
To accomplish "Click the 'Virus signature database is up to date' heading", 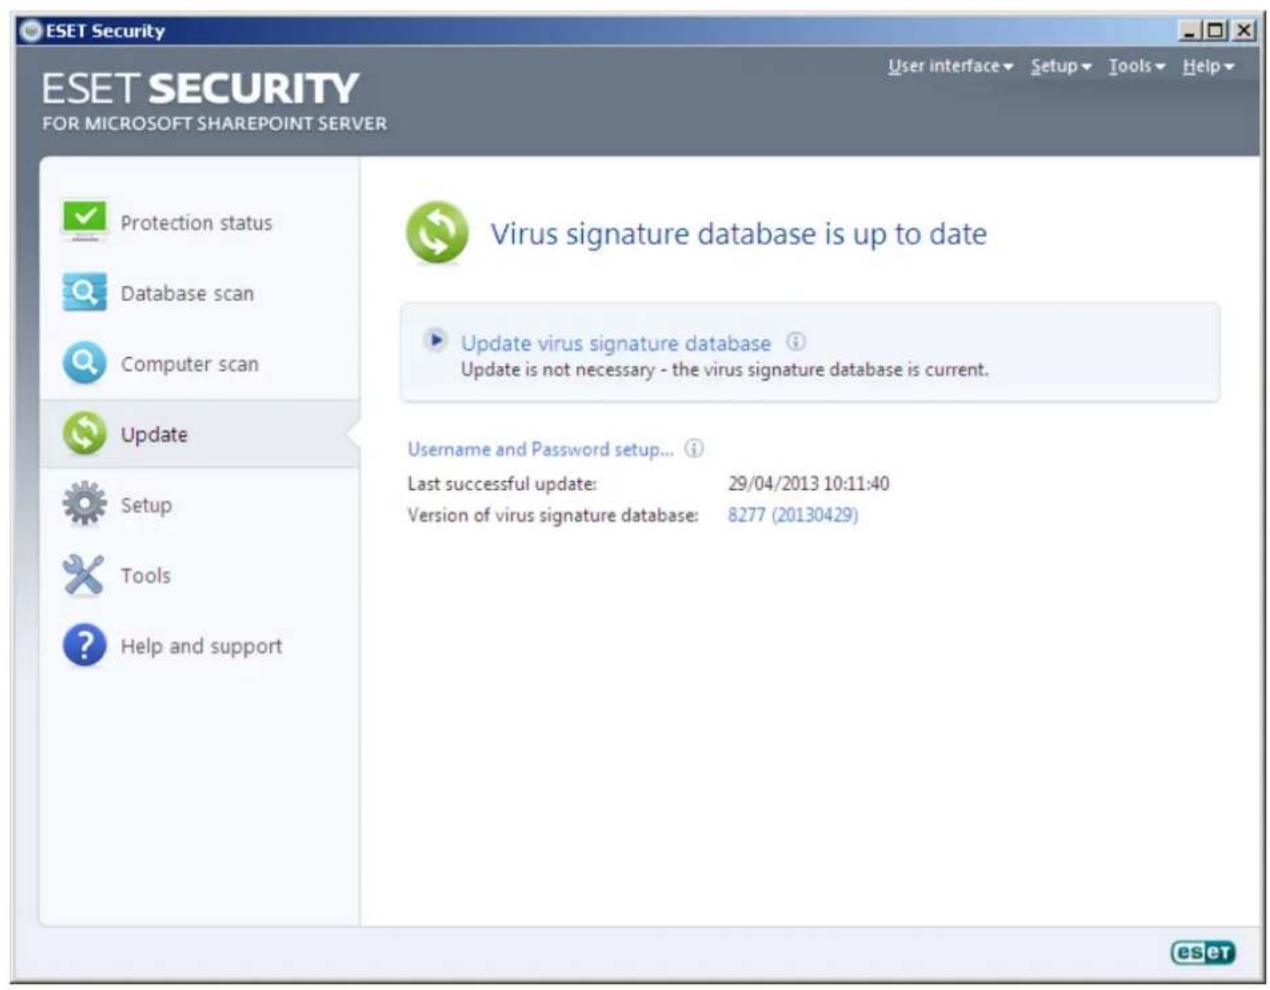I will point(738,234).
